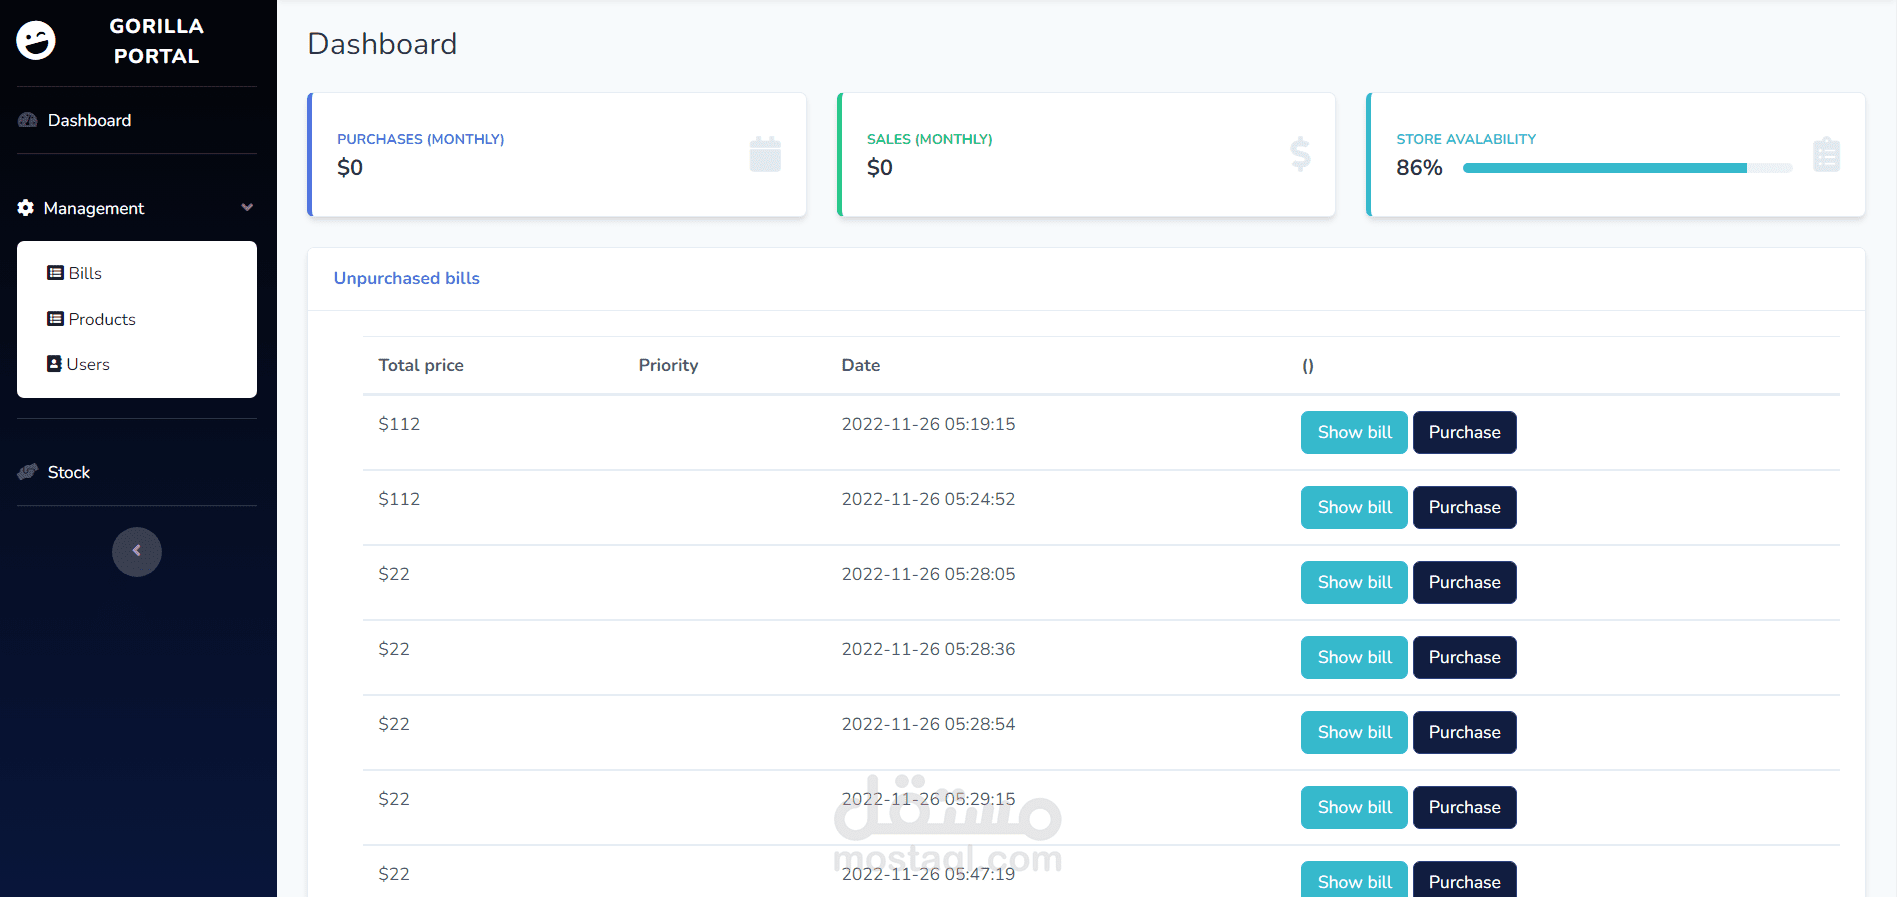
Task: Collapse the Management menu chevron
Action: 247,208
